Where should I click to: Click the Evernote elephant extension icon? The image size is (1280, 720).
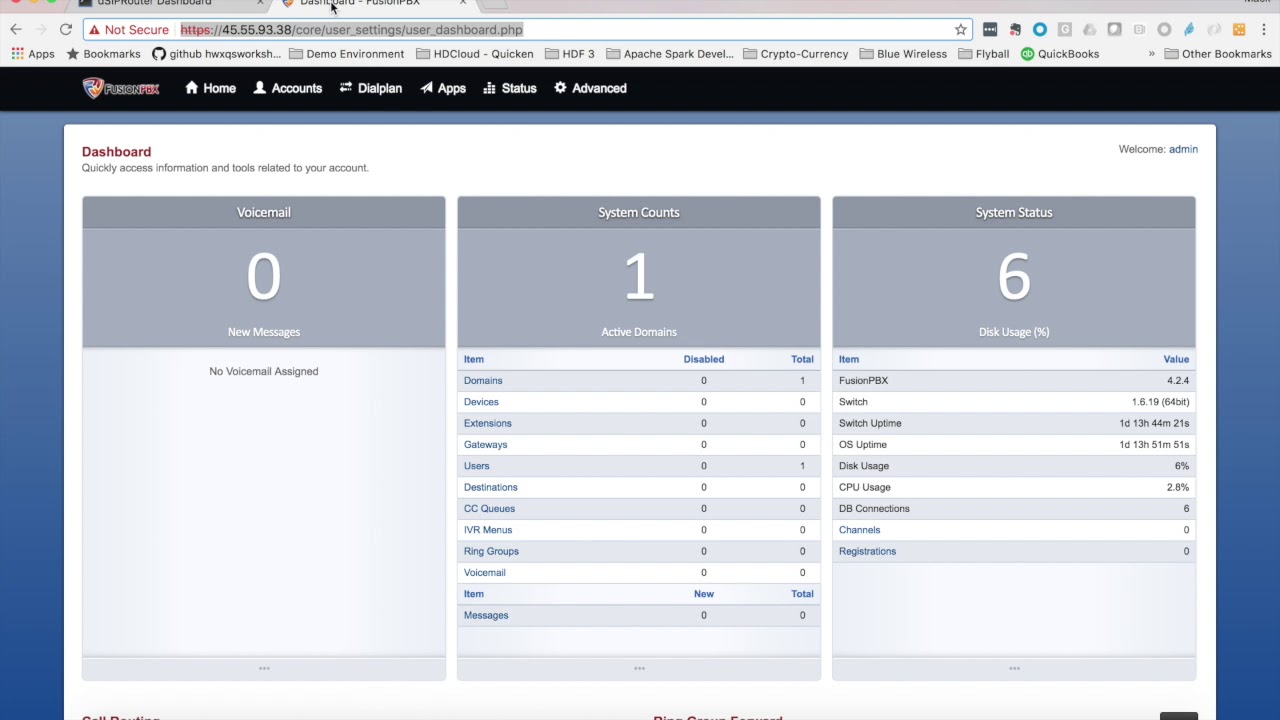tap(1015, 30)
